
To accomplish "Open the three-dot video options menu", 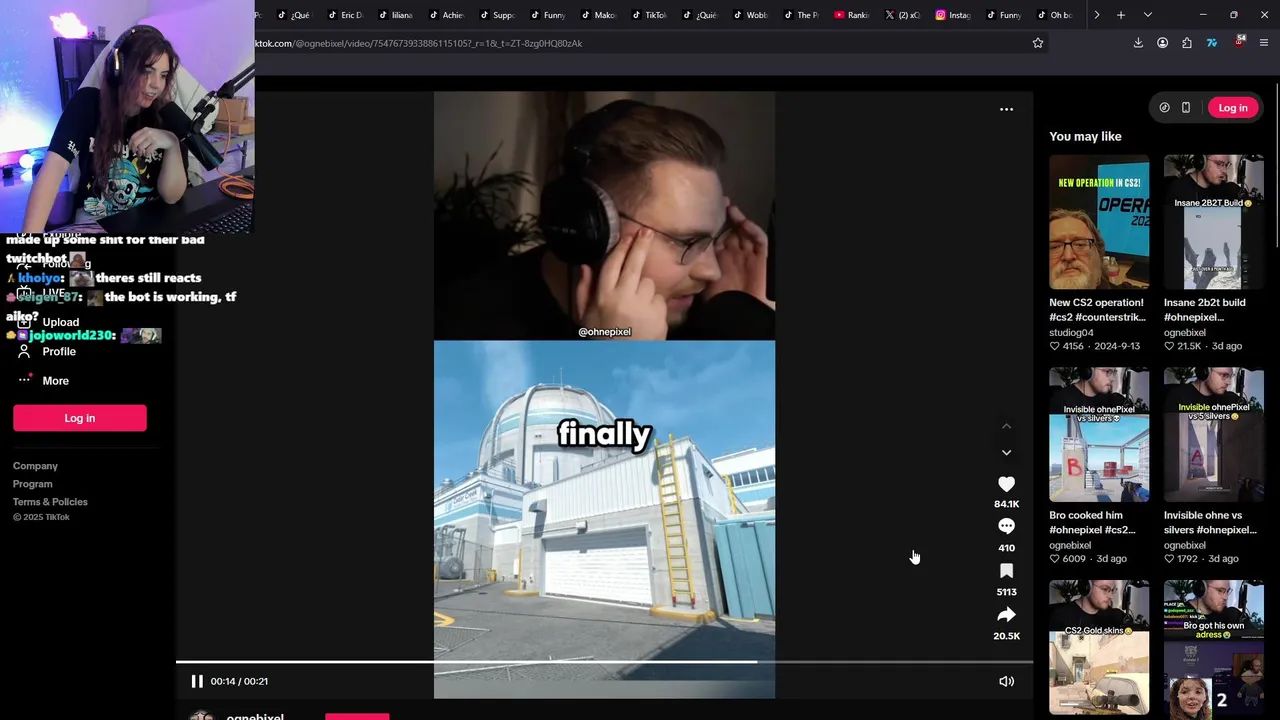I will click(x=1006, y=109).
